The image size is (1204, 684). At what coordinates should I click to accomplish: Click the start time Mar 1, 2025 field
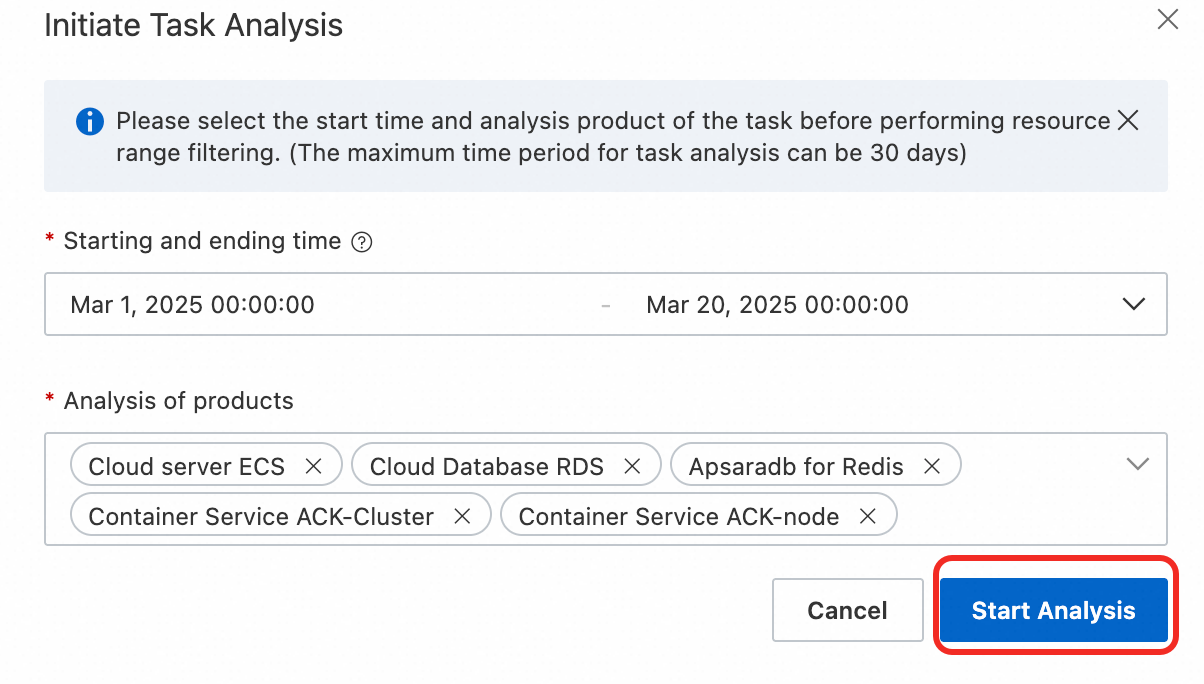pos(192,304)
